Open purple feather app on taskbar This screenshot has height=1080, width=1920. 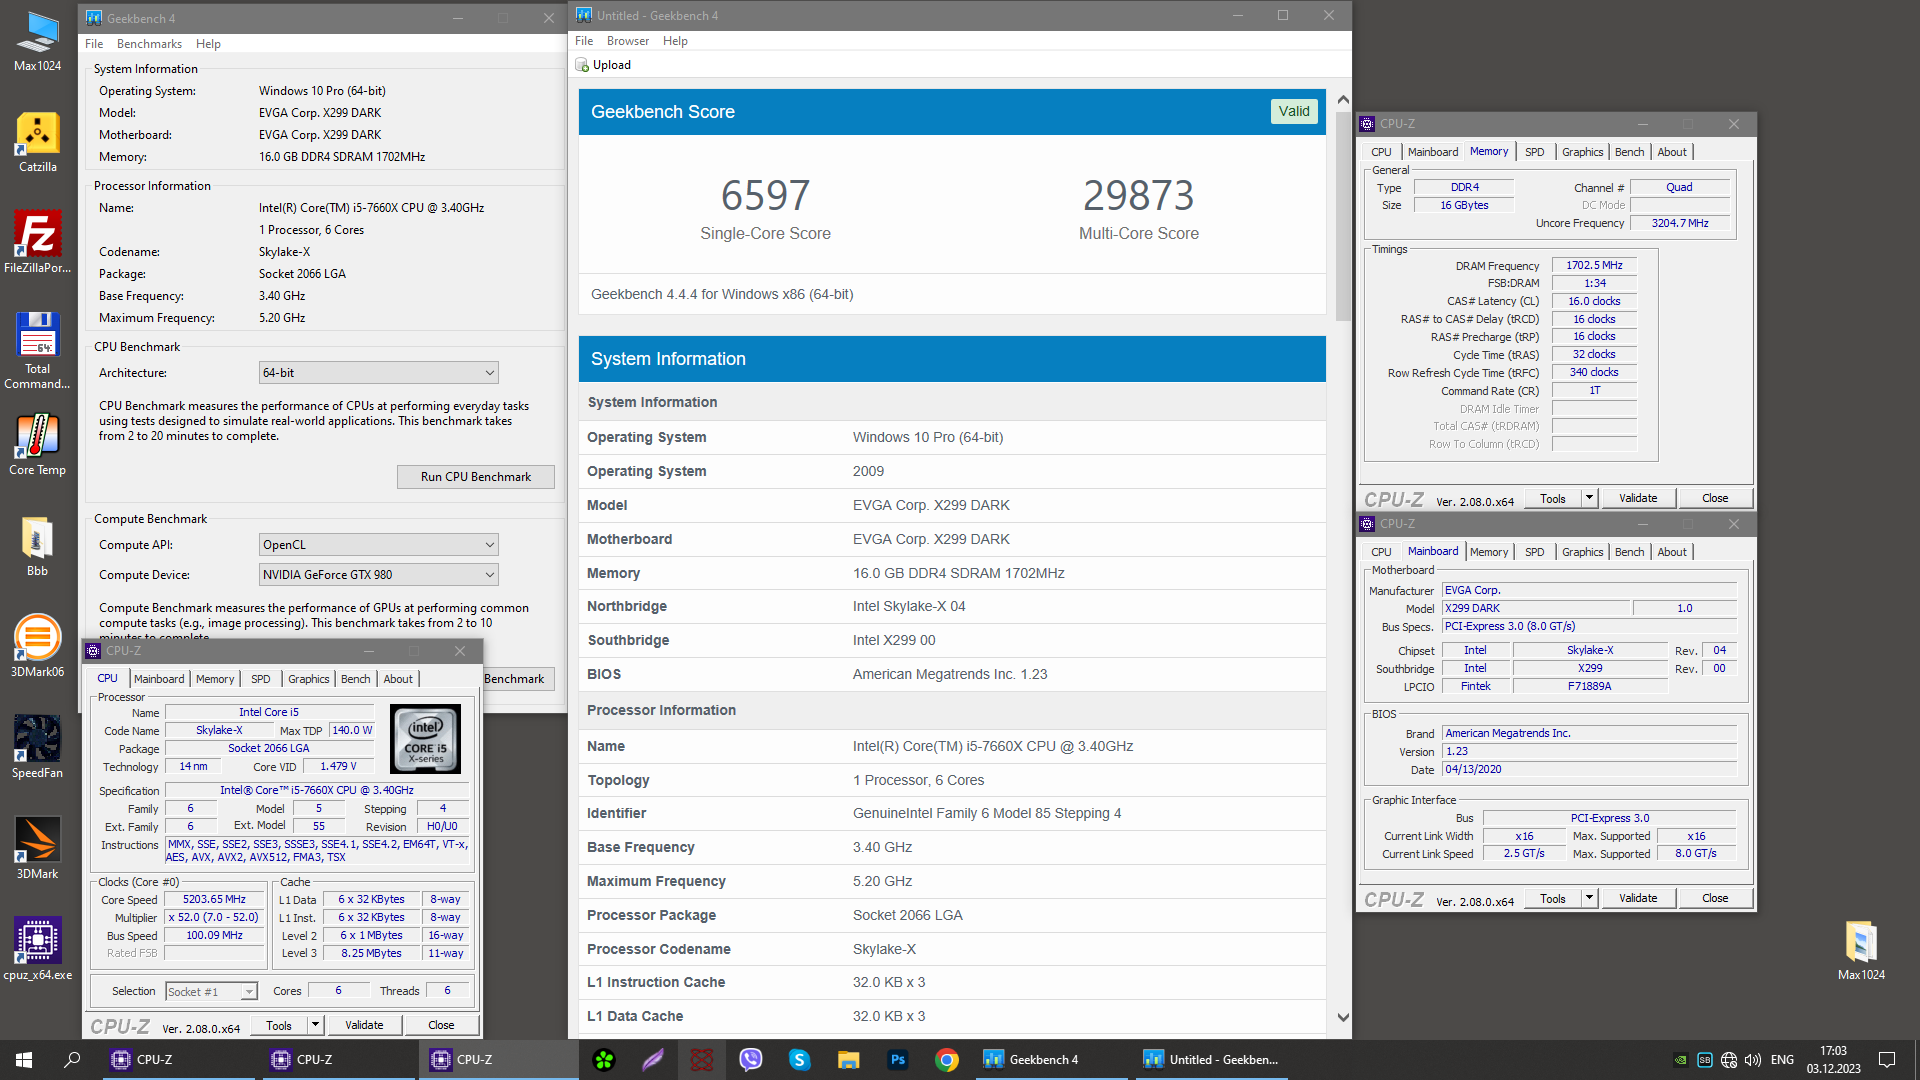(x=653, y=1060)
